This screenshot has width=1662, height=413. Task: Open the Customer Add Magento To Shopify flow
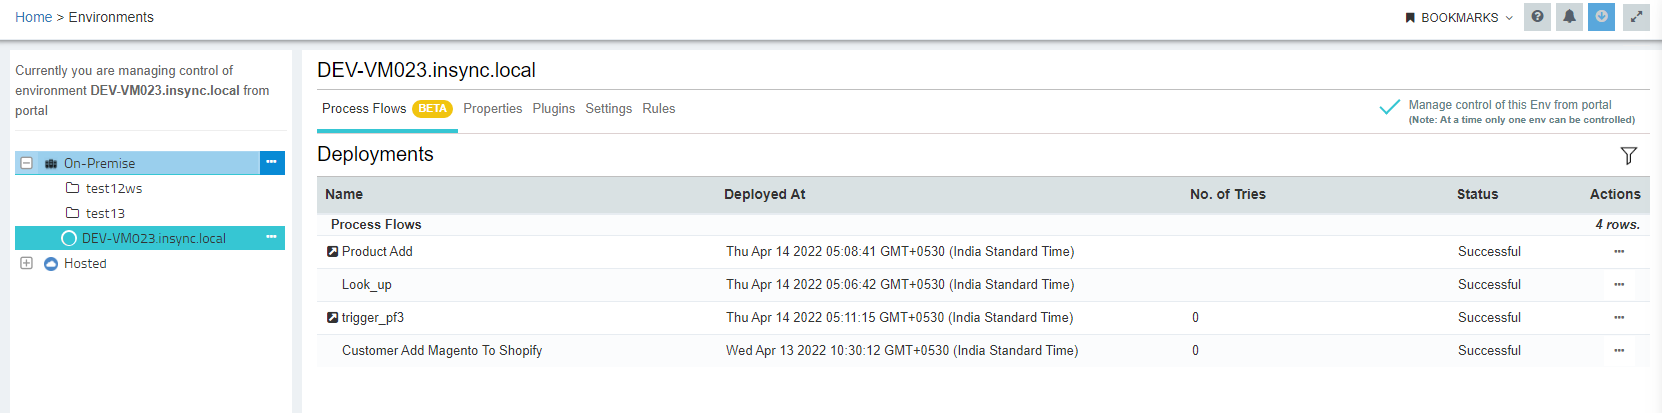click(x=441, y=351)
